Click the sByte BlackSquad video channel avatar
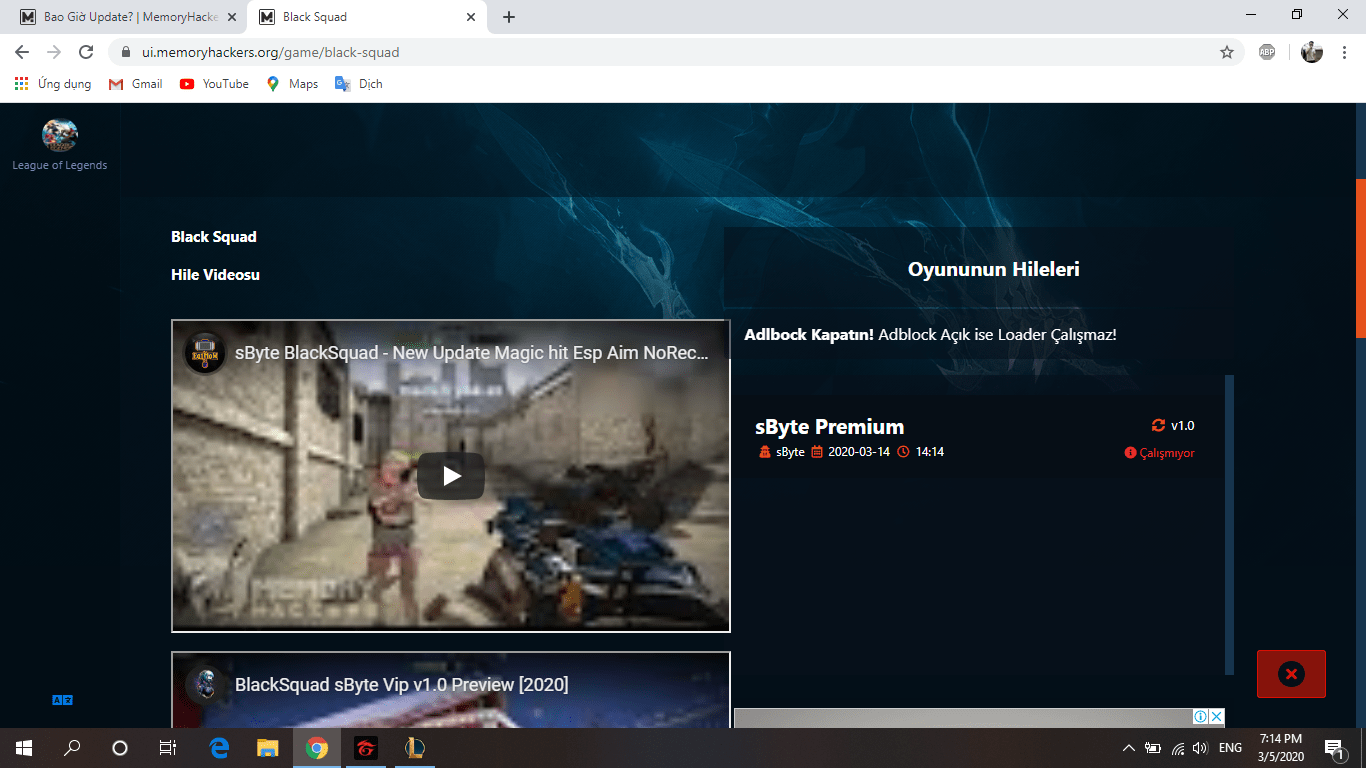The width and height of the screenshot is (1366, 768). click(x=205, y=353)
